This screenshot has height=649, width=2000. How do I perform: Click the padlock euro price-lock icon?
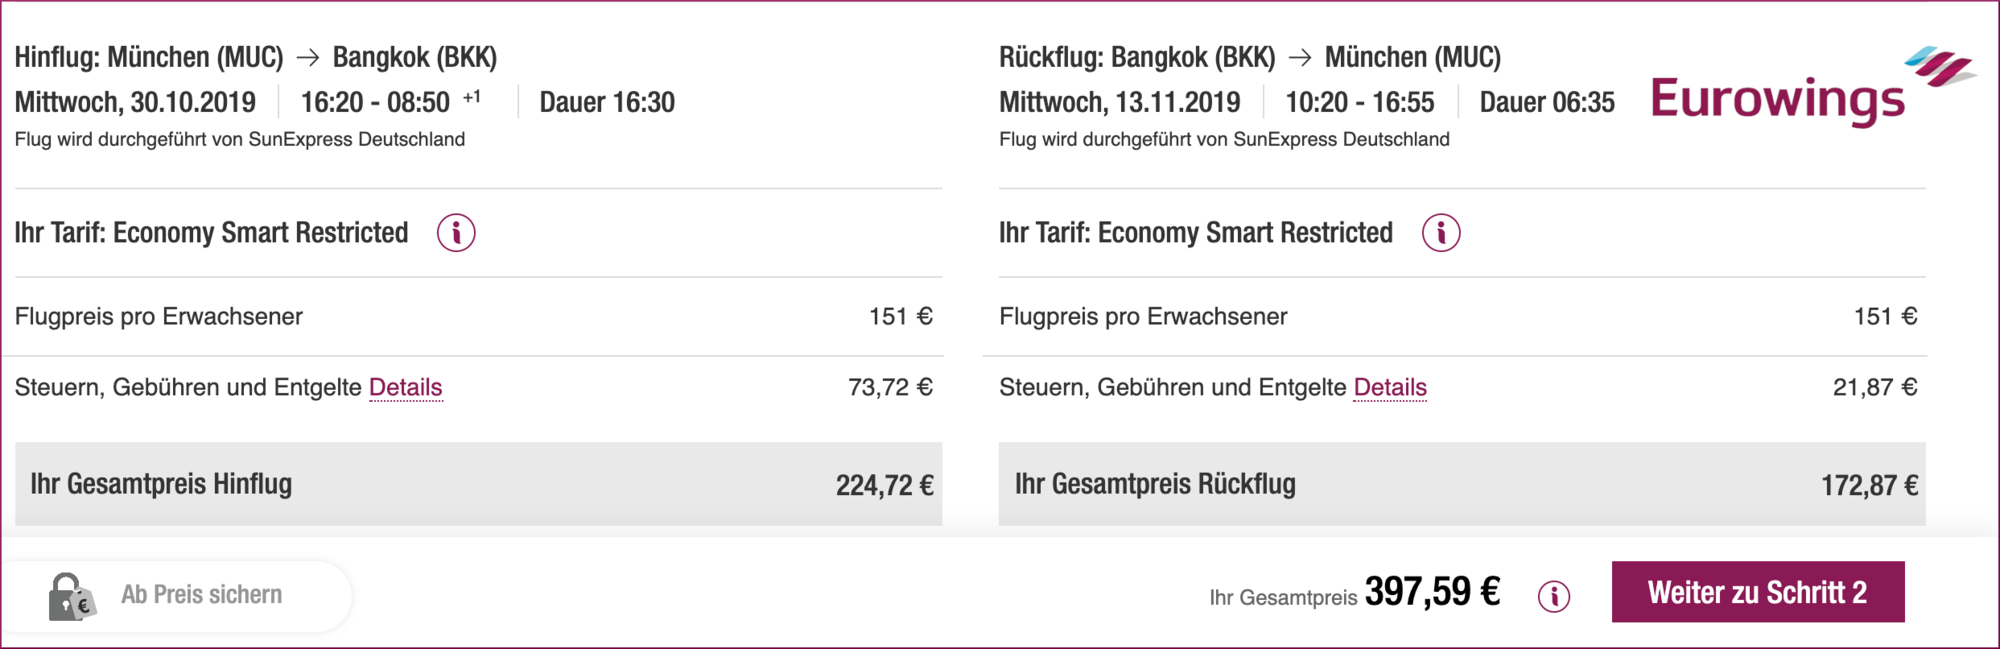click(71, 597)
